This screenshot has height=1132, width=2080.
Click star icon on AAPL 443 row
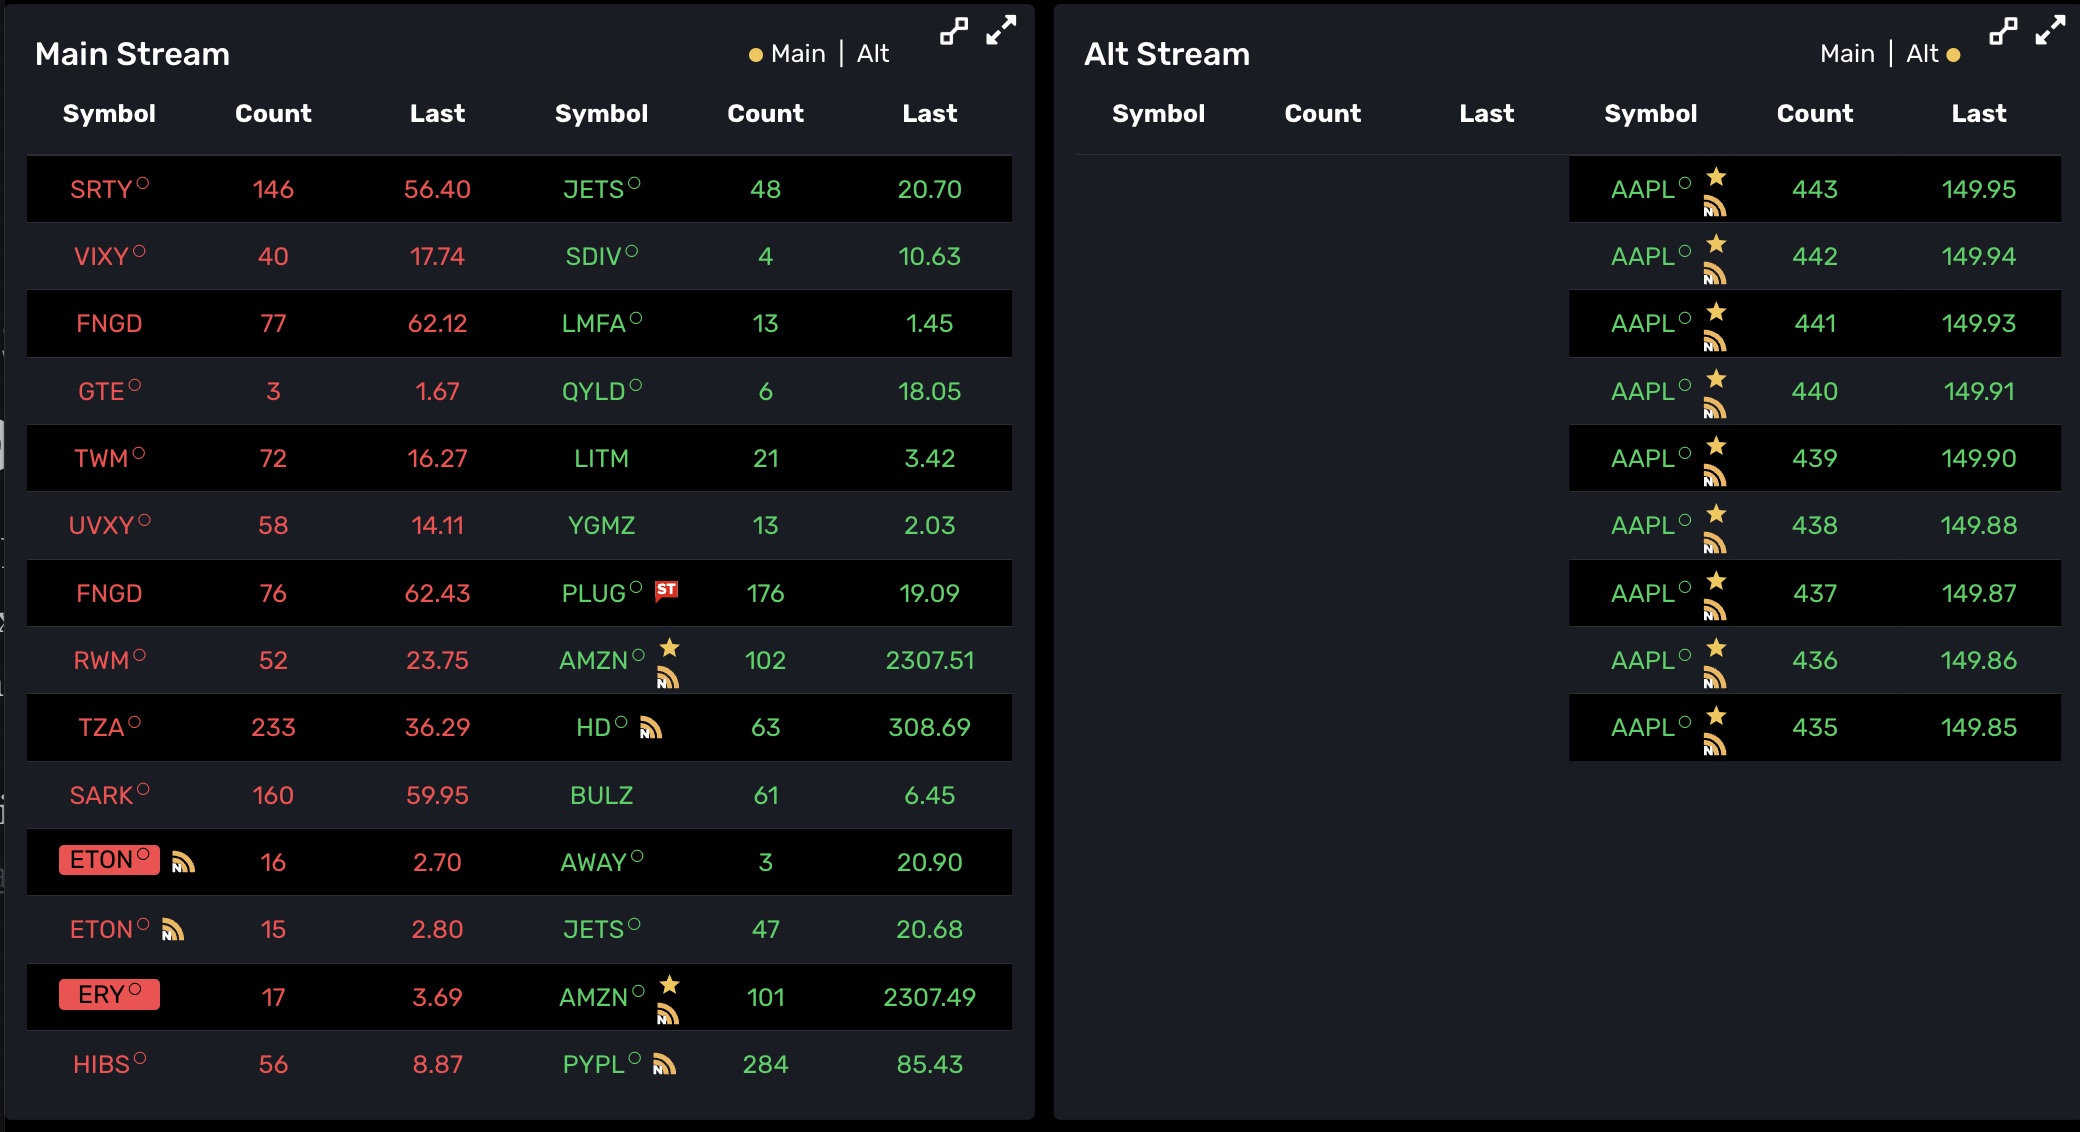[x=1716, y=177]
